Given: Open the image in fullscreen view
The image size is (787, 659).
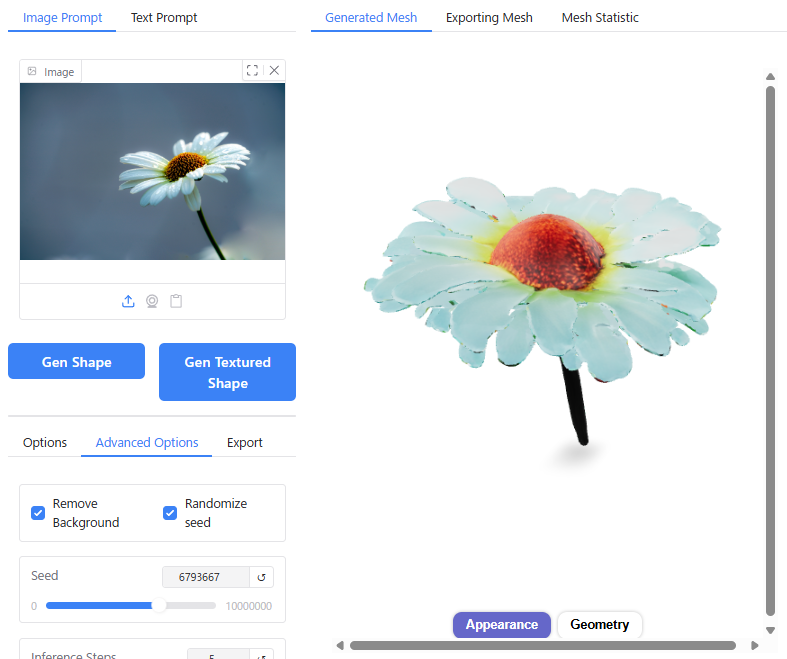Looking at the screenshot, I should coord(252,70).
